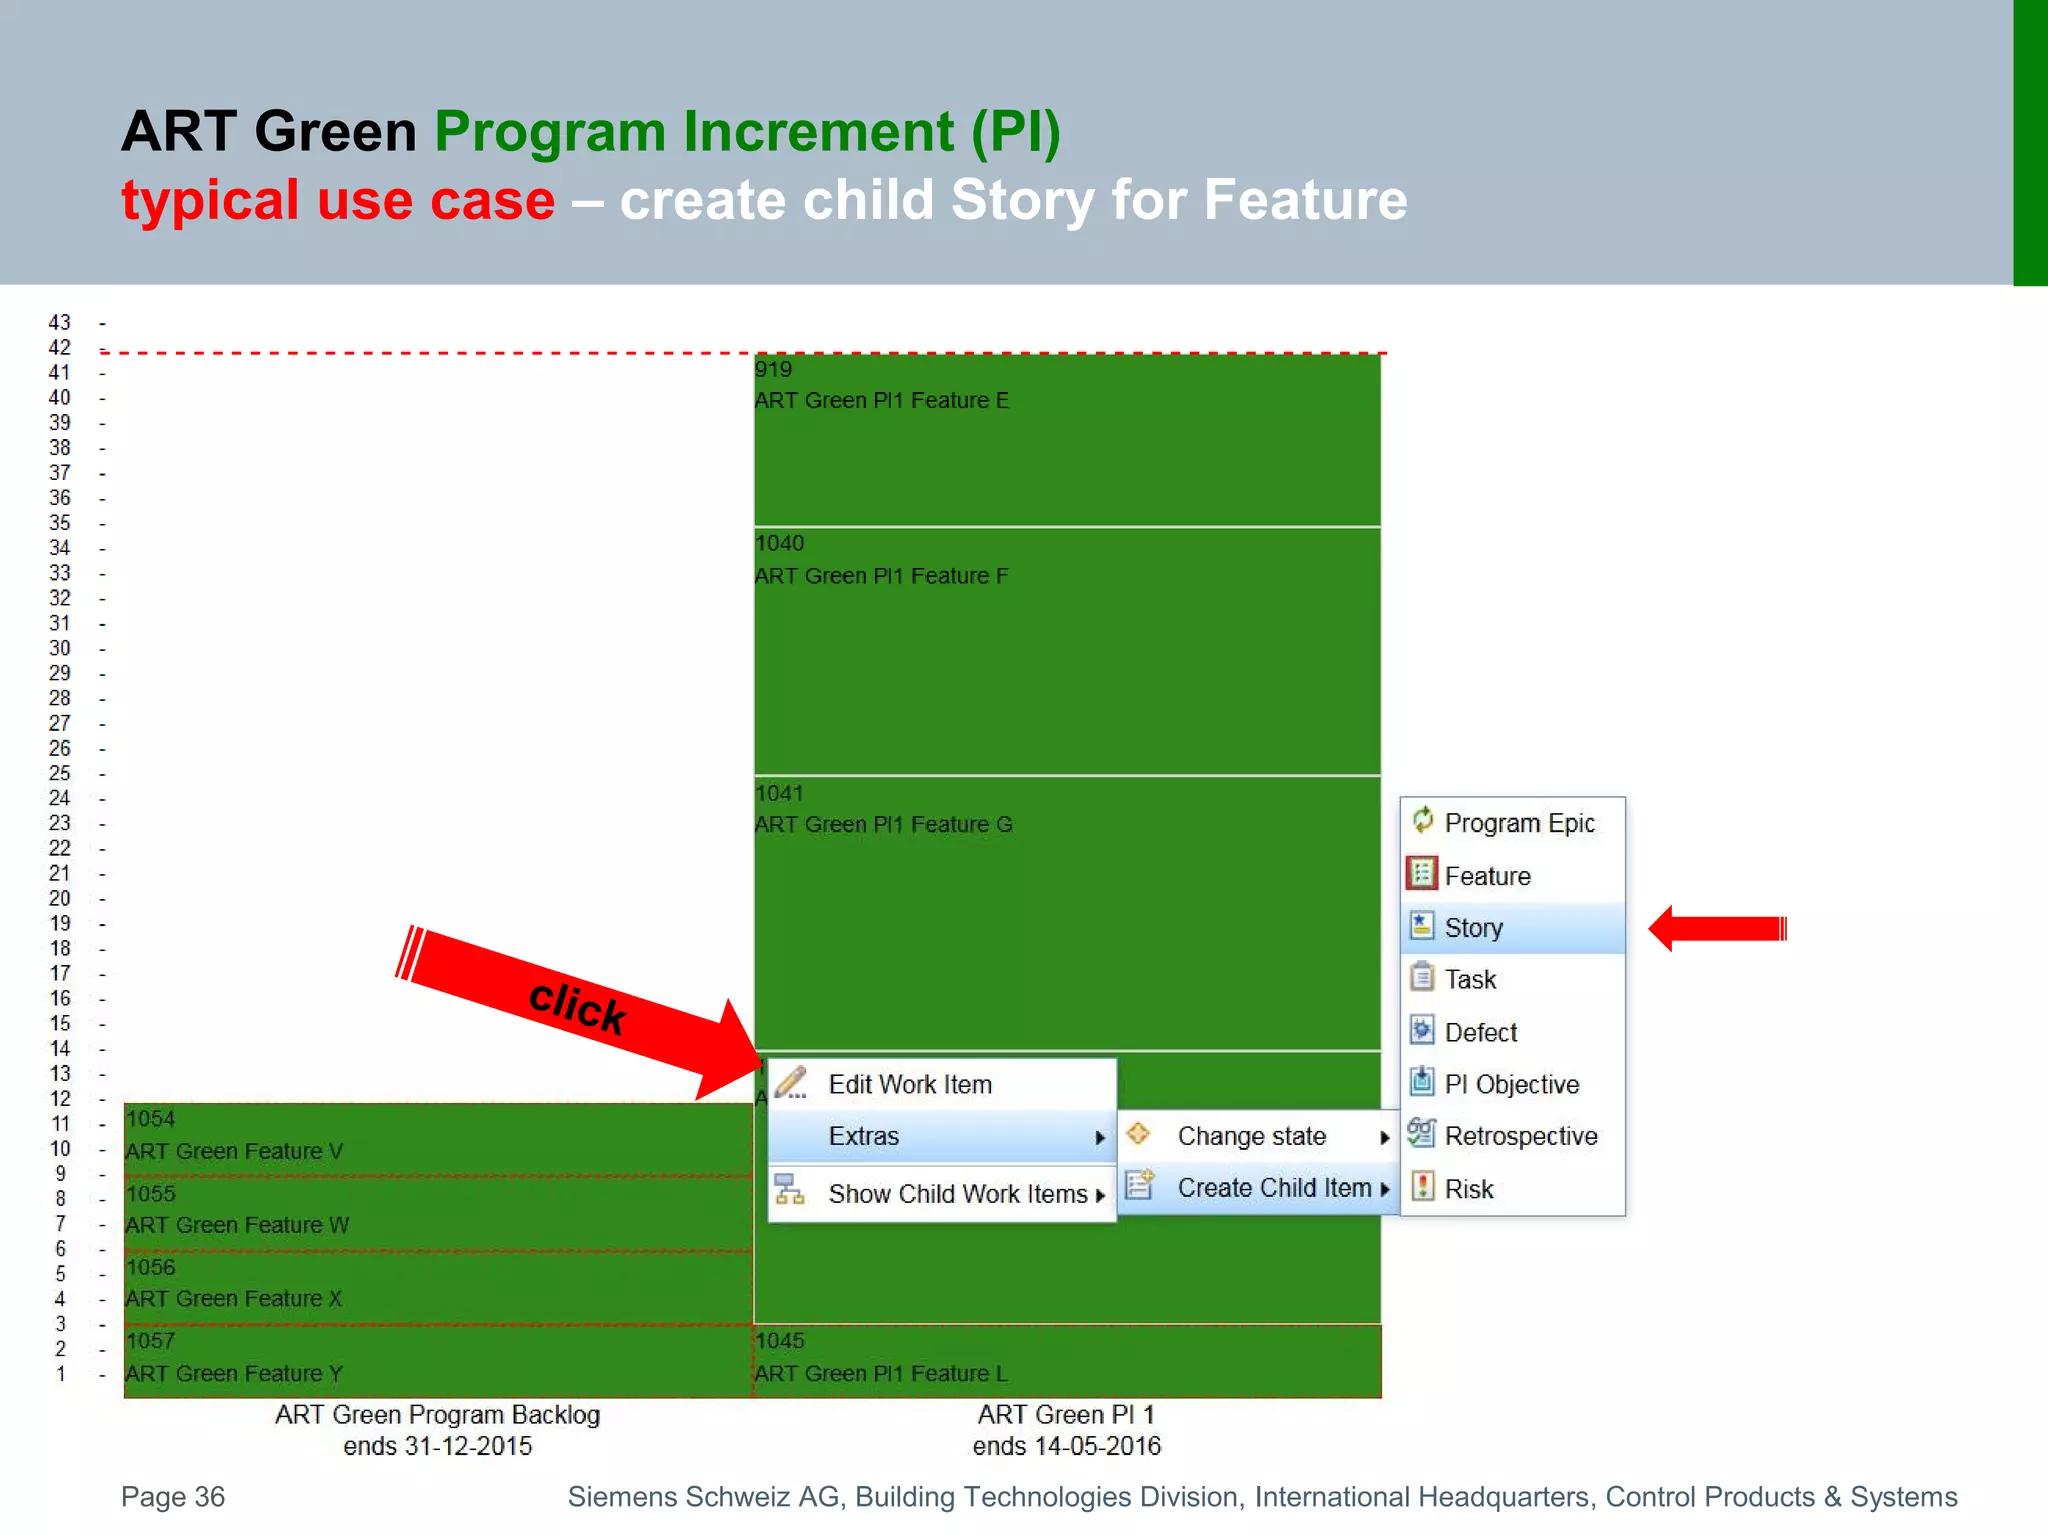
Task: Click the Edit Work Item pencil icon
Action: coord(791,1083)
